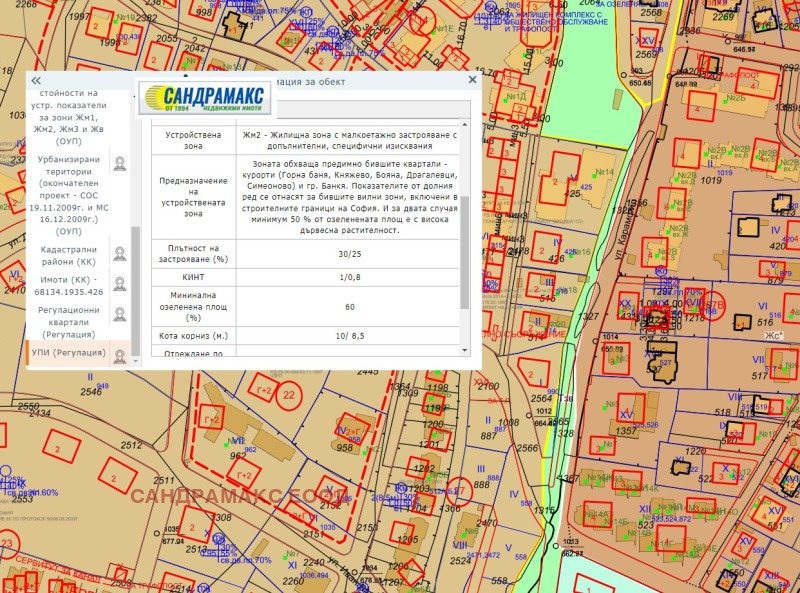This screenshot has height=593, width=800.
Task: Collapse the layers list with double chevron
Action: [x=36, y=80]
